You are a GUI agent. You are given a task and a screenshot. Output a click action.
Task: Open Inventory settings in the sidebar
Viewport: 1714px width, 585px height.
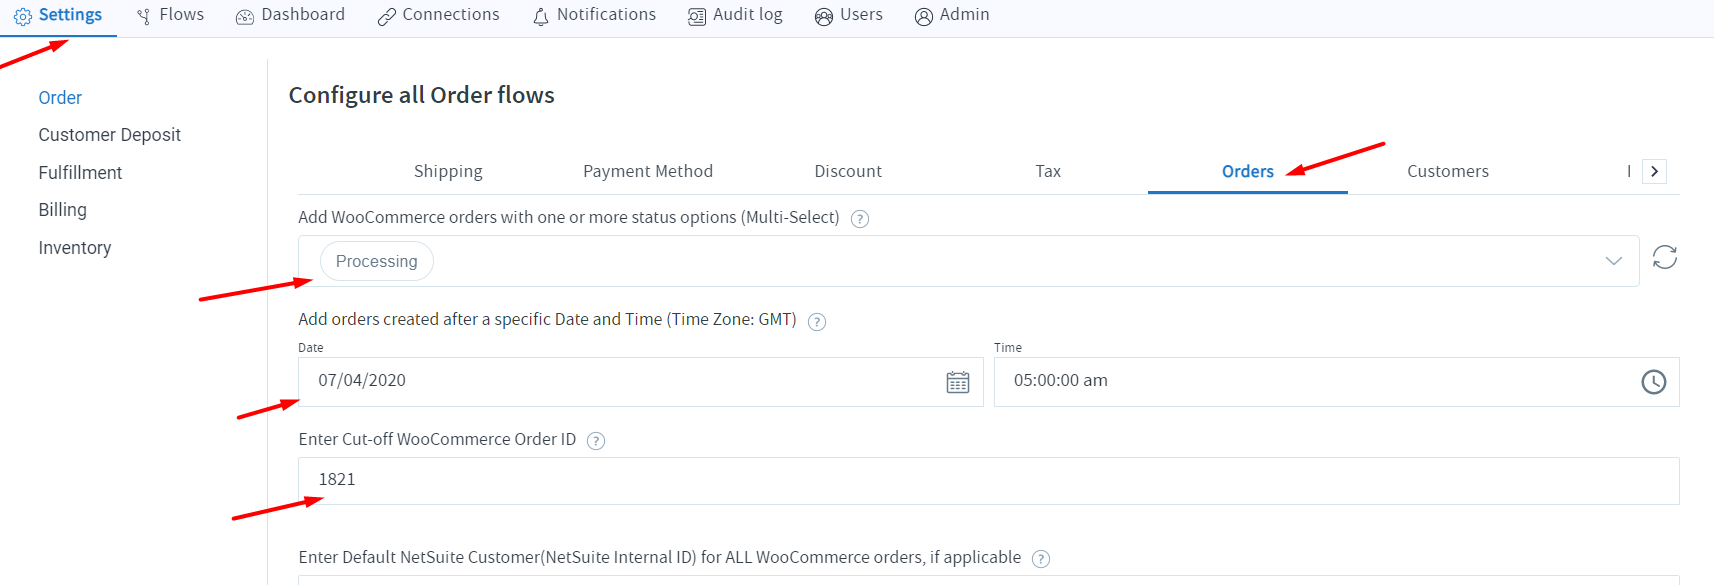coord(75,248)
